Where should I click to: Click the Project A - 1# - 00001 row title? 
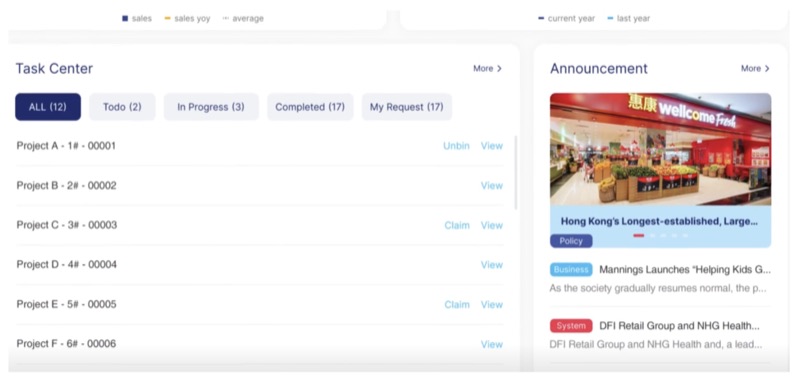pyautogui.click(x=66, y=146)
